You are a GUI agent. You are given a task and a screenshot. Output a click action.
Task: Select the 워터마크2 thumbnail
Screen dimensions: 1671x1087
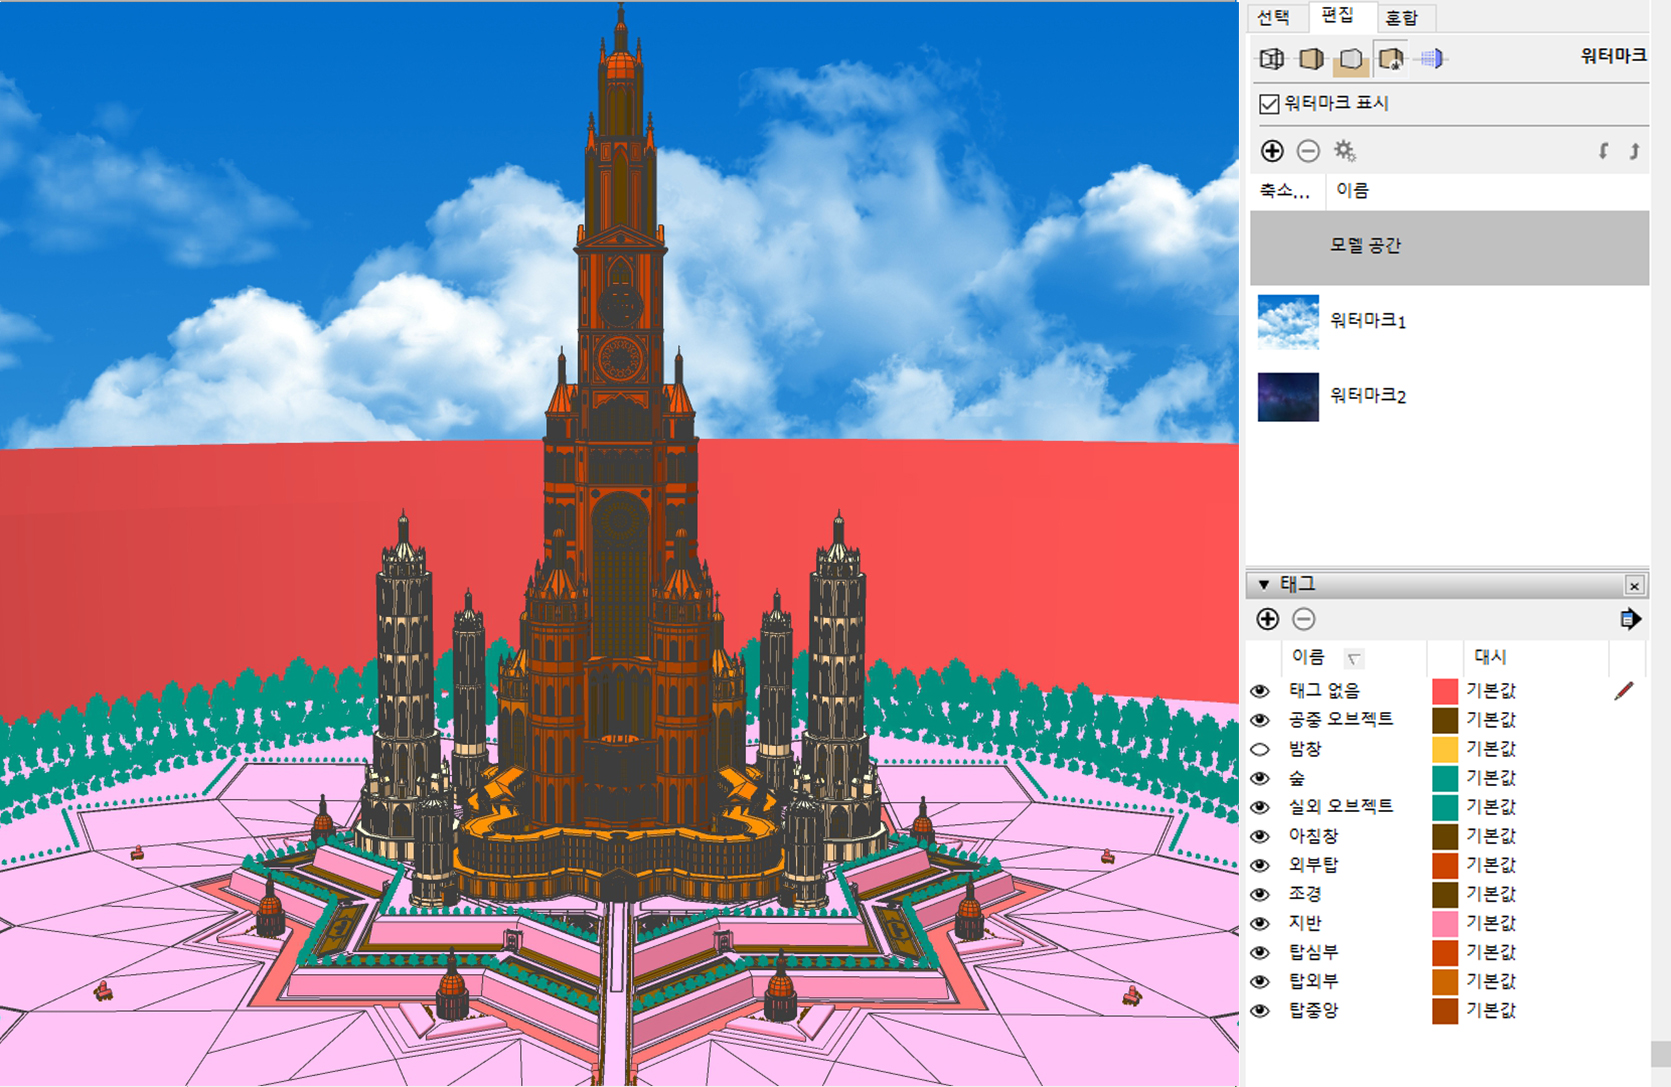pyautogui.click(x=1288, y=397)
